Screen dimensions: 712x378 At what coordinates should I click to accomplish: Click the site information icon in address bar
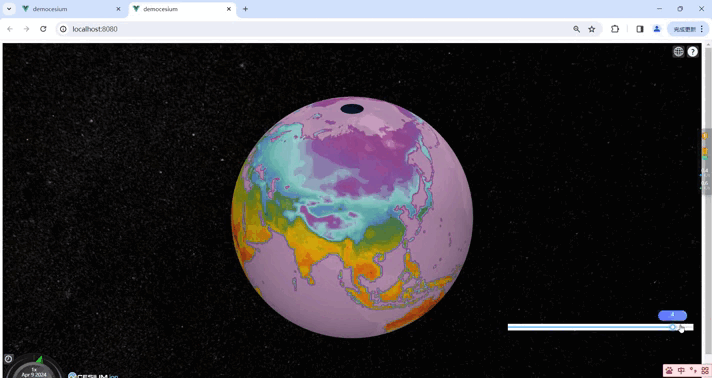point(64,29)
